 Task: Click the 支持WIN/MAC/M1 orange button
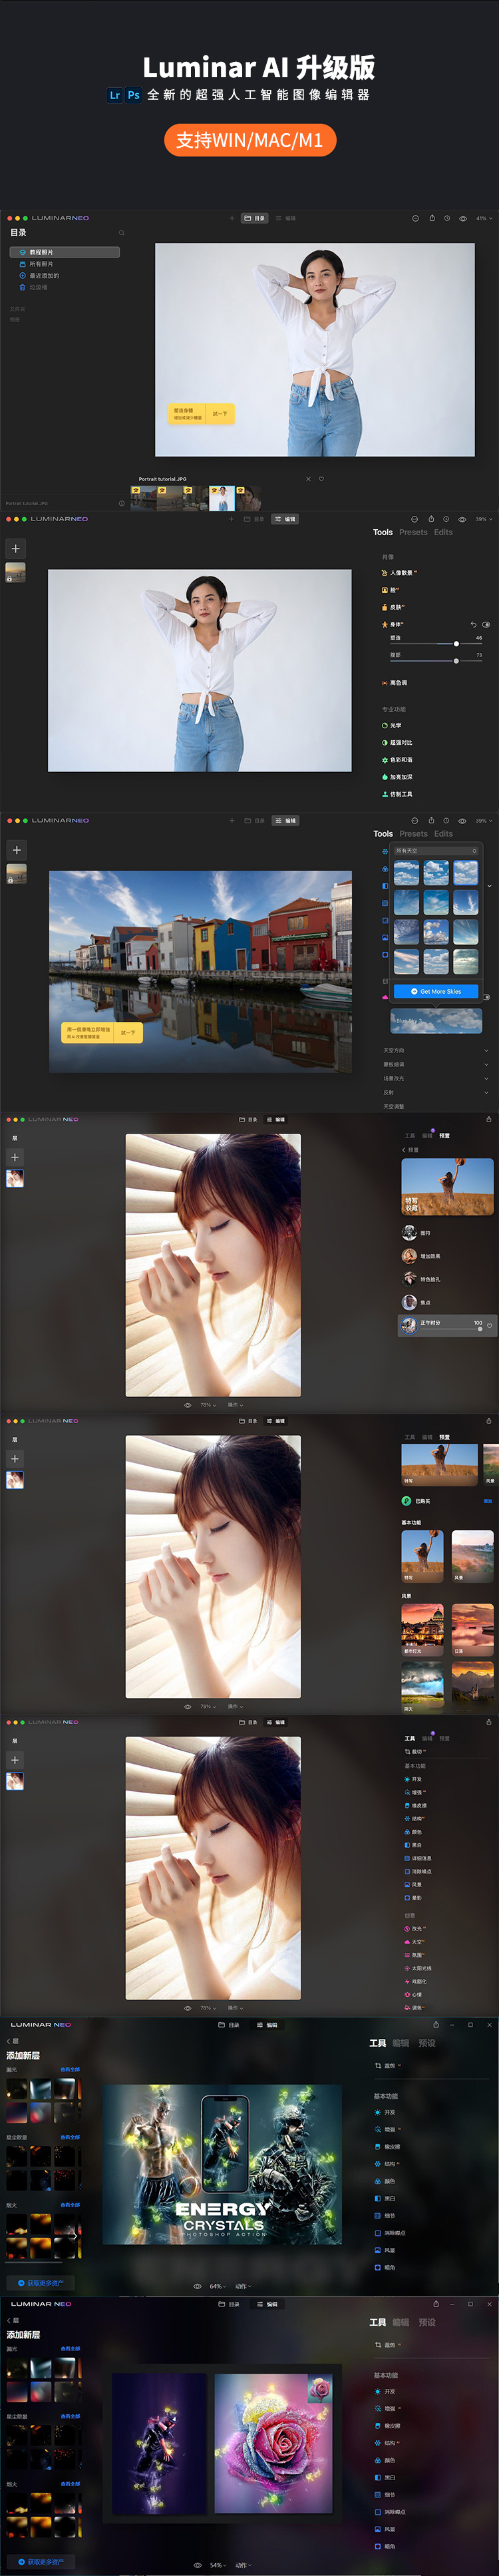[x=250, y=140]
